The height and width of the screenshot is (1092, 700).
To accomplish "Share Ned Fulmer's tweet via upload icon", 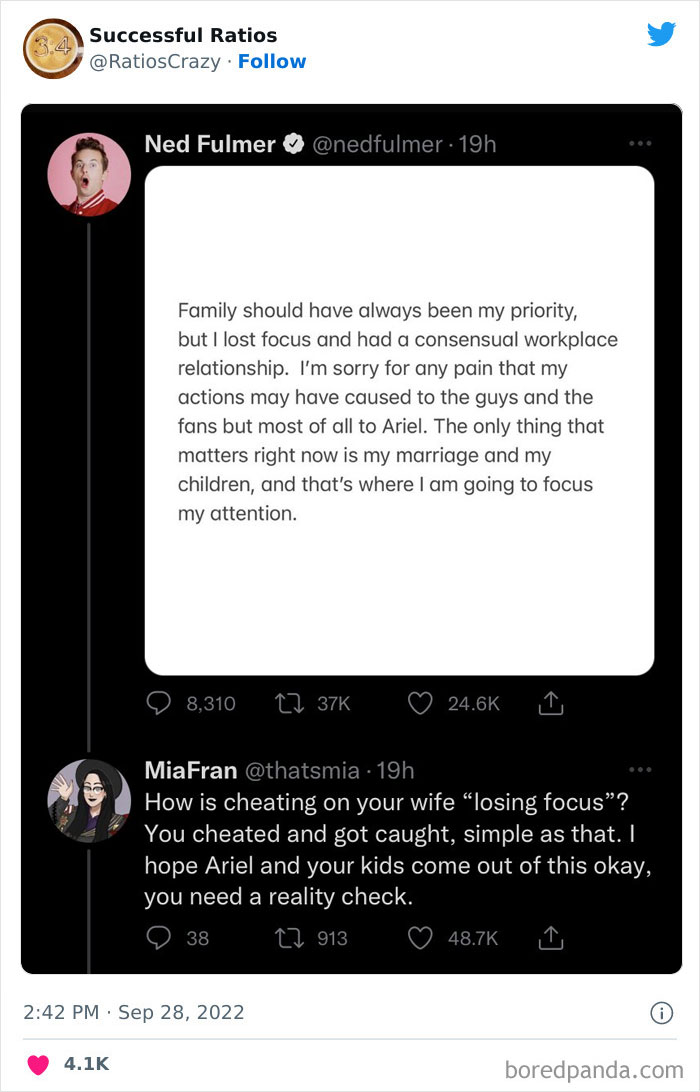I will coord(551,704).
